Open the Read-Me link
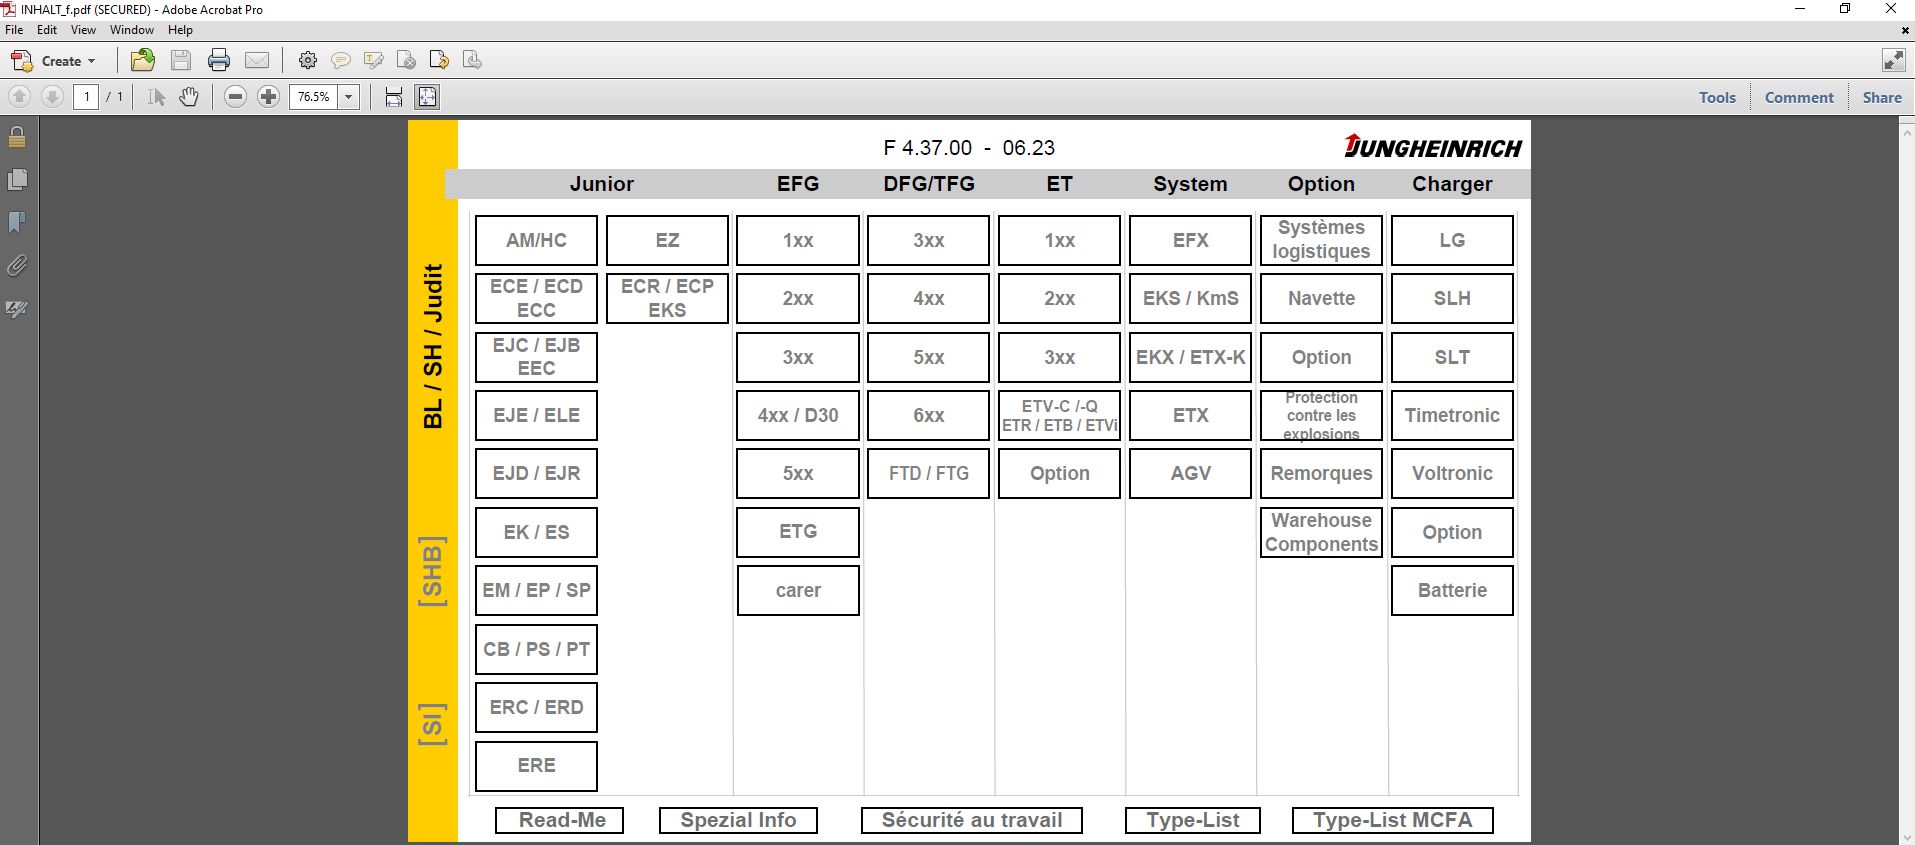 (x=560, y=820)
